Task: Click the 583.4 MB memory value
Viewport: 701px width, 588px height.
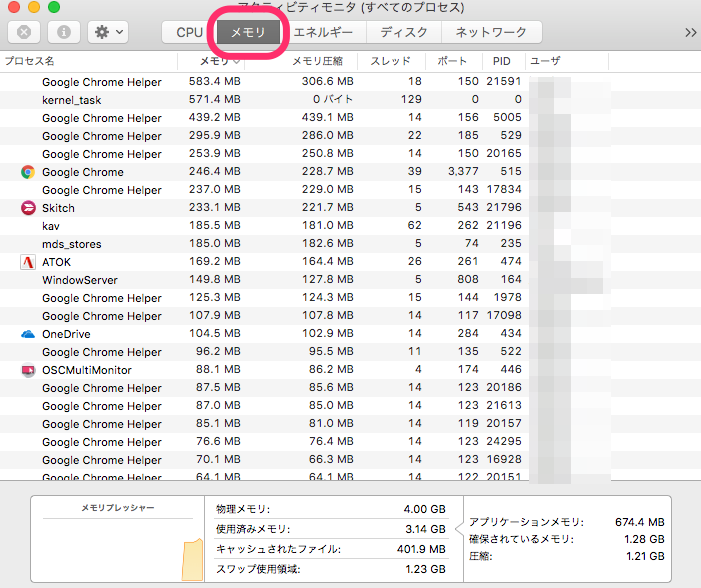Action: click(x=215, y=81)
